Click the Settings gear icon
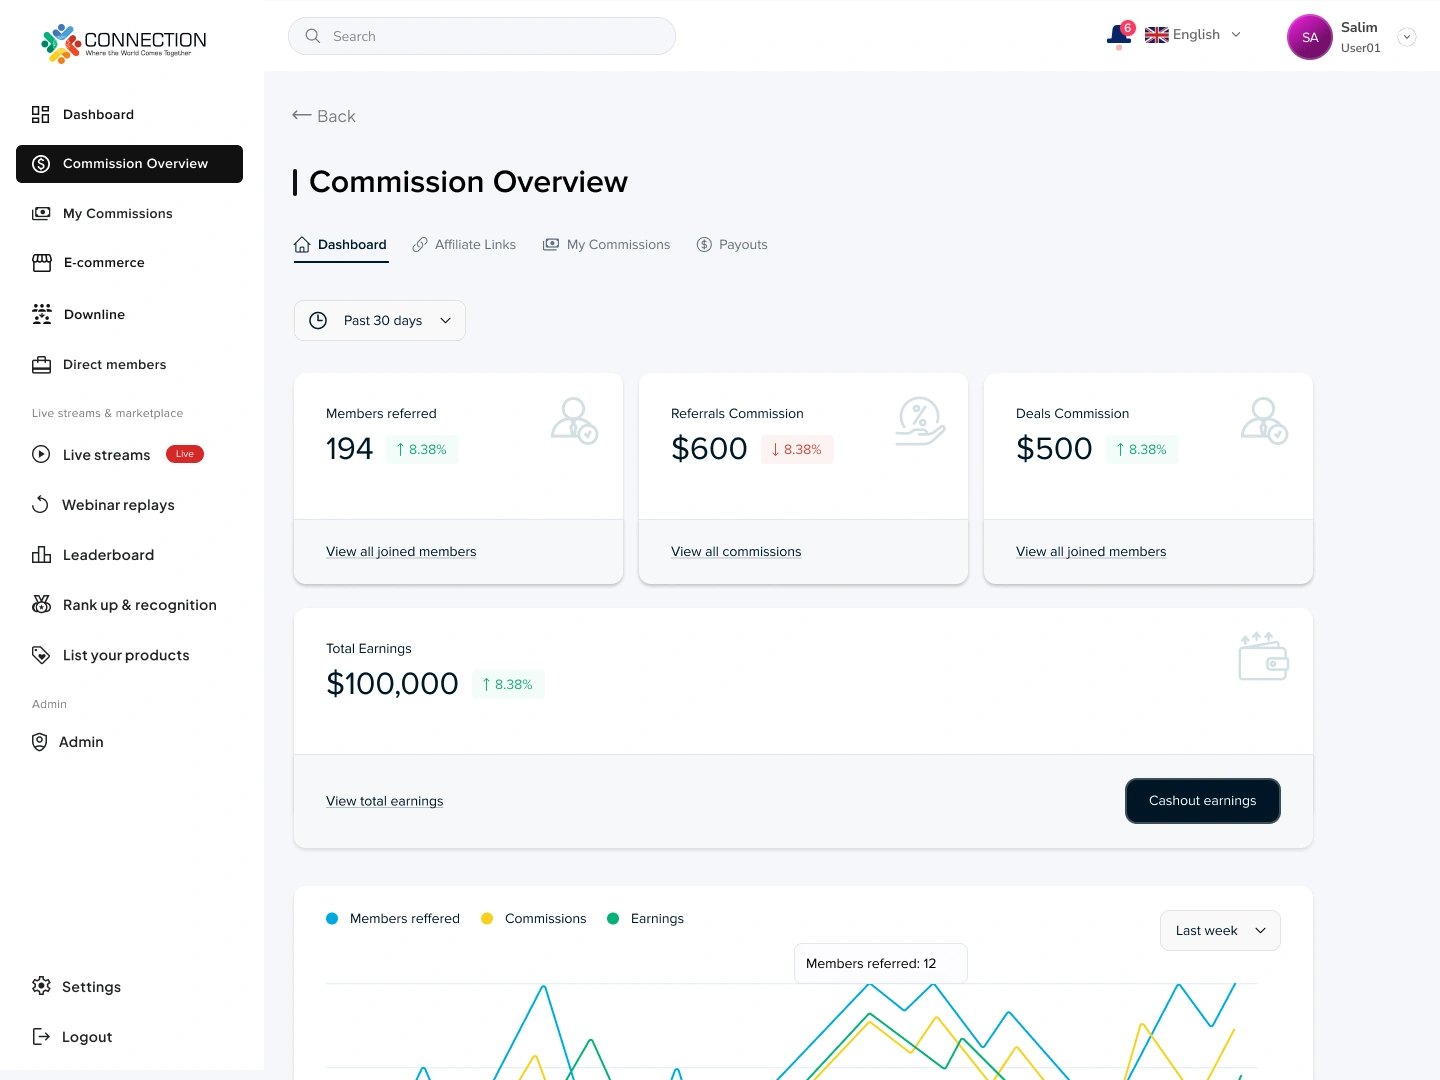 tap(41, 986)
